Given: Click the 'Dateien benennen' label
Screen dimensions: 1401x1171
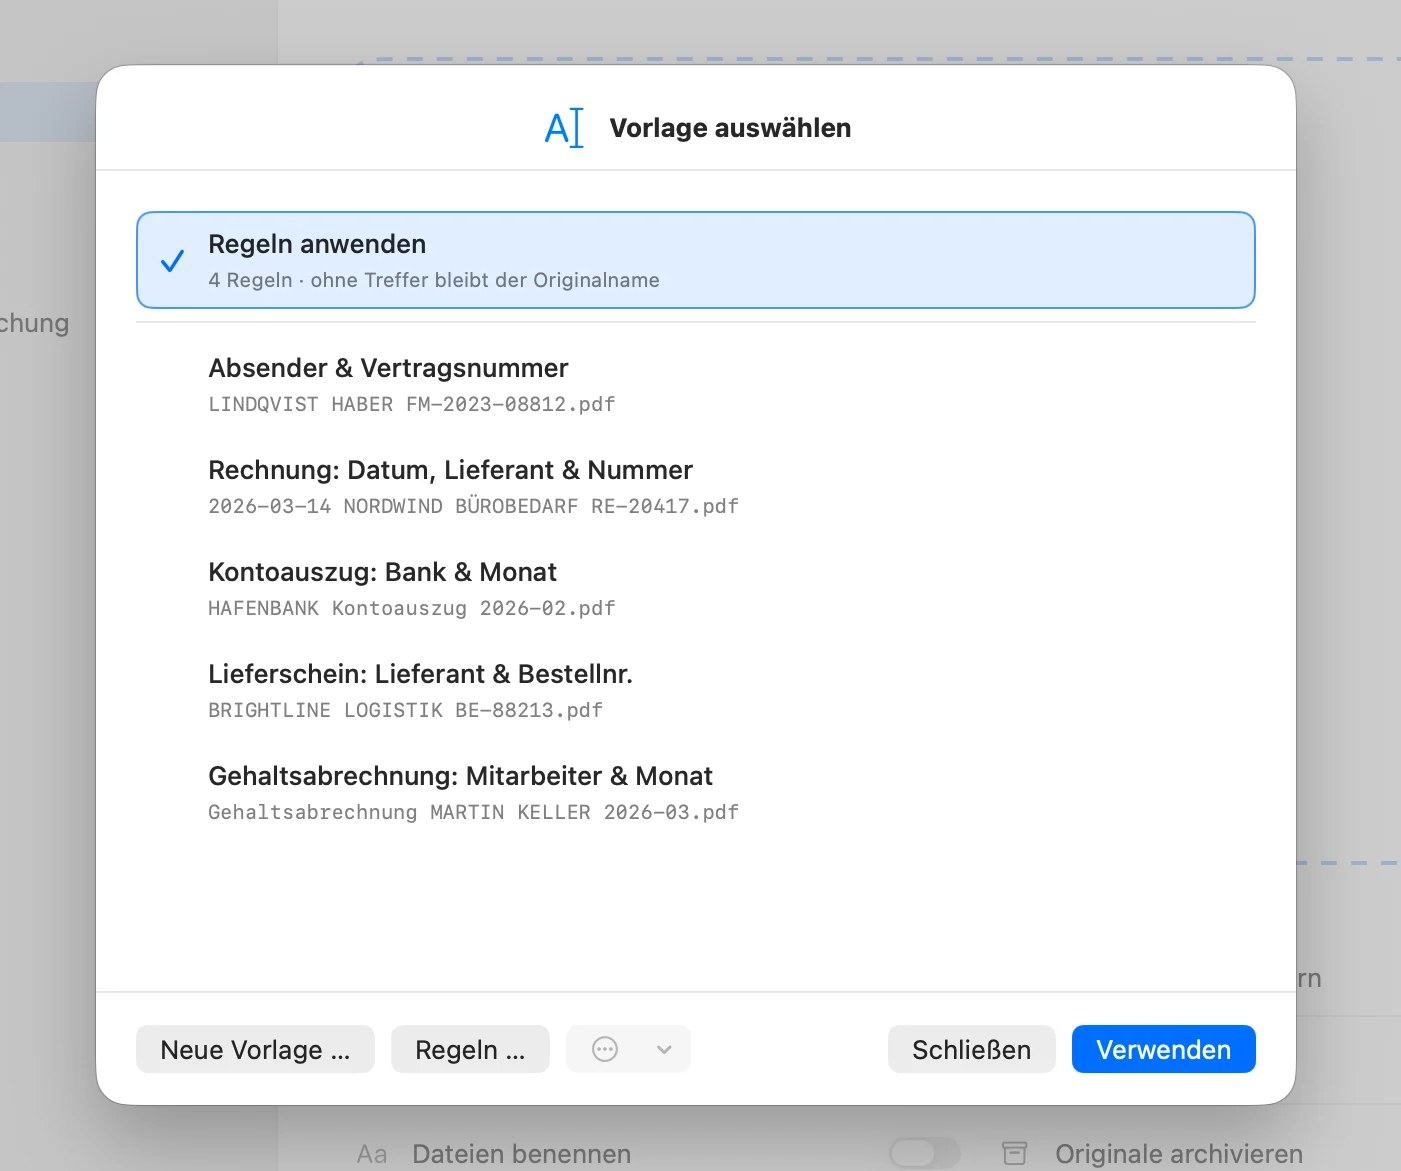Looking at the screenshot, I should pyautogui.click(x=521, y=1154).
